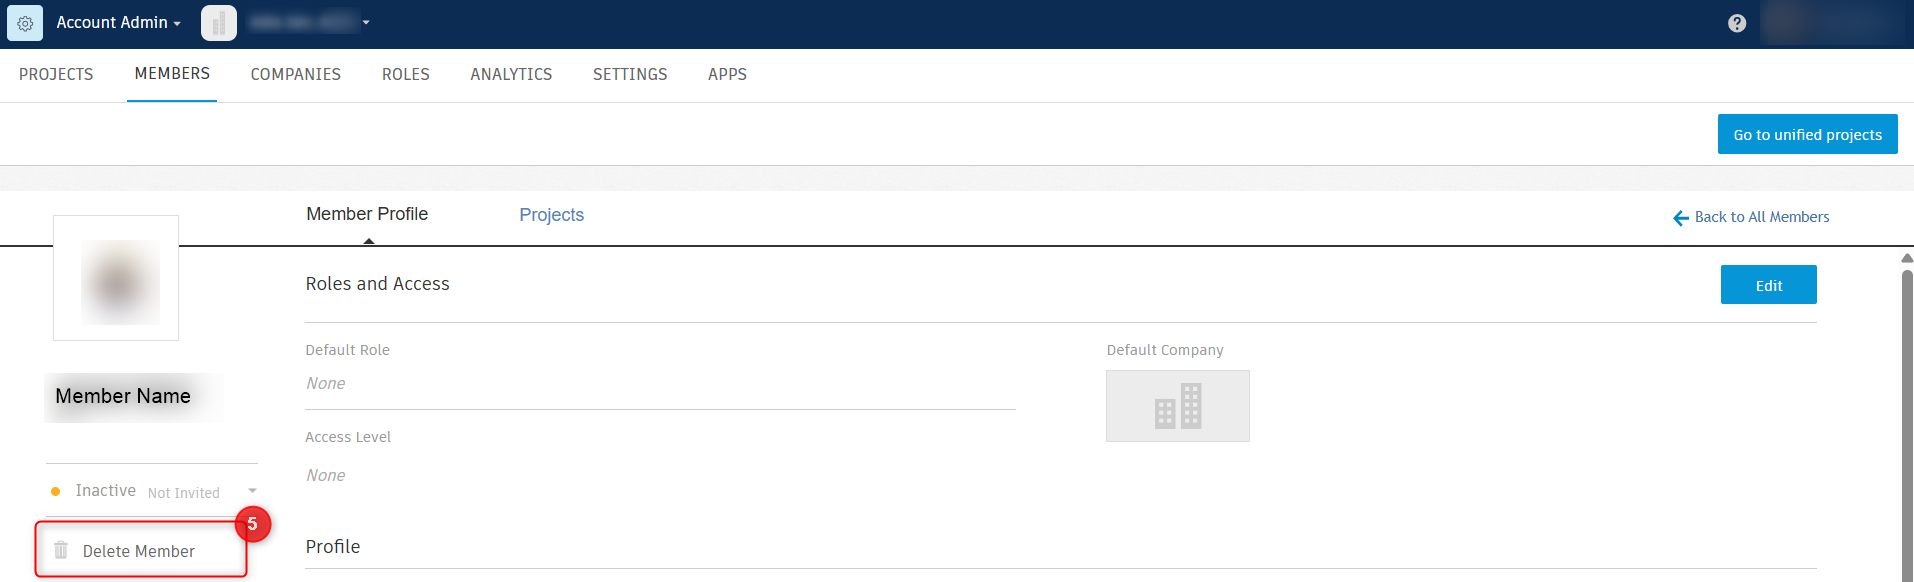This screenshot has height=582, width=1914.
Task: Expand the Inactive status dropdown arrow
Action: coord(252,491)
